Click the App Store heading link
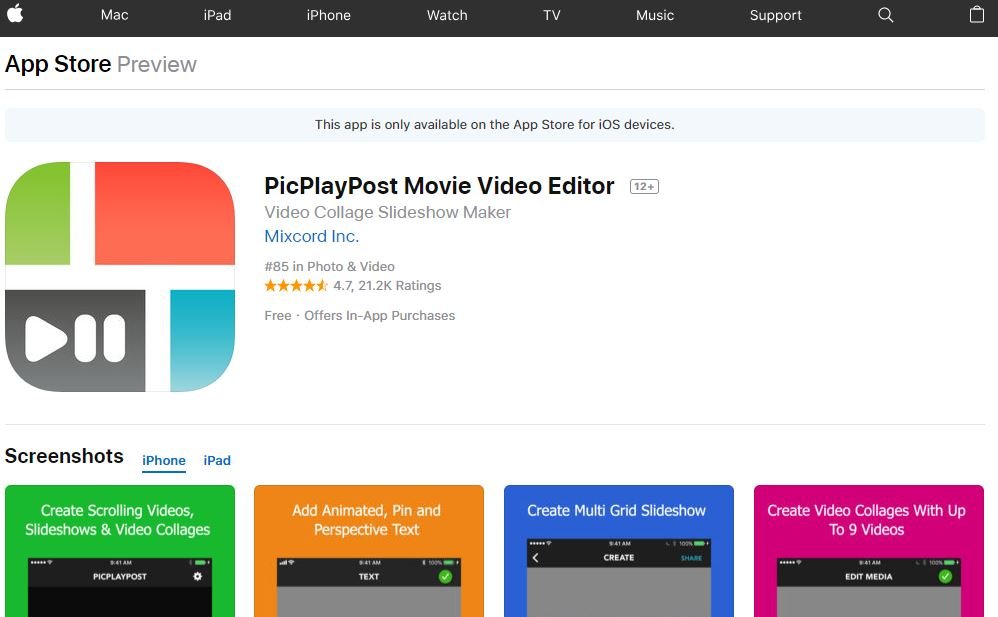 [x=58, y=64]
